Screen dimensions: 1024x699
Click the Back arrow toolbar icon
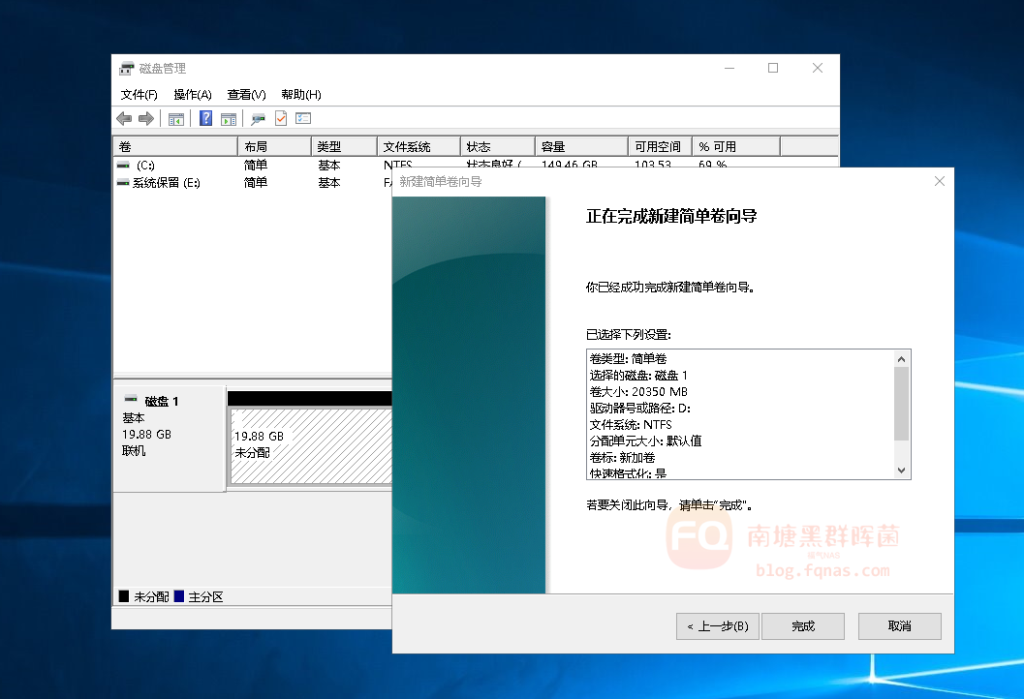pos(124,119)
